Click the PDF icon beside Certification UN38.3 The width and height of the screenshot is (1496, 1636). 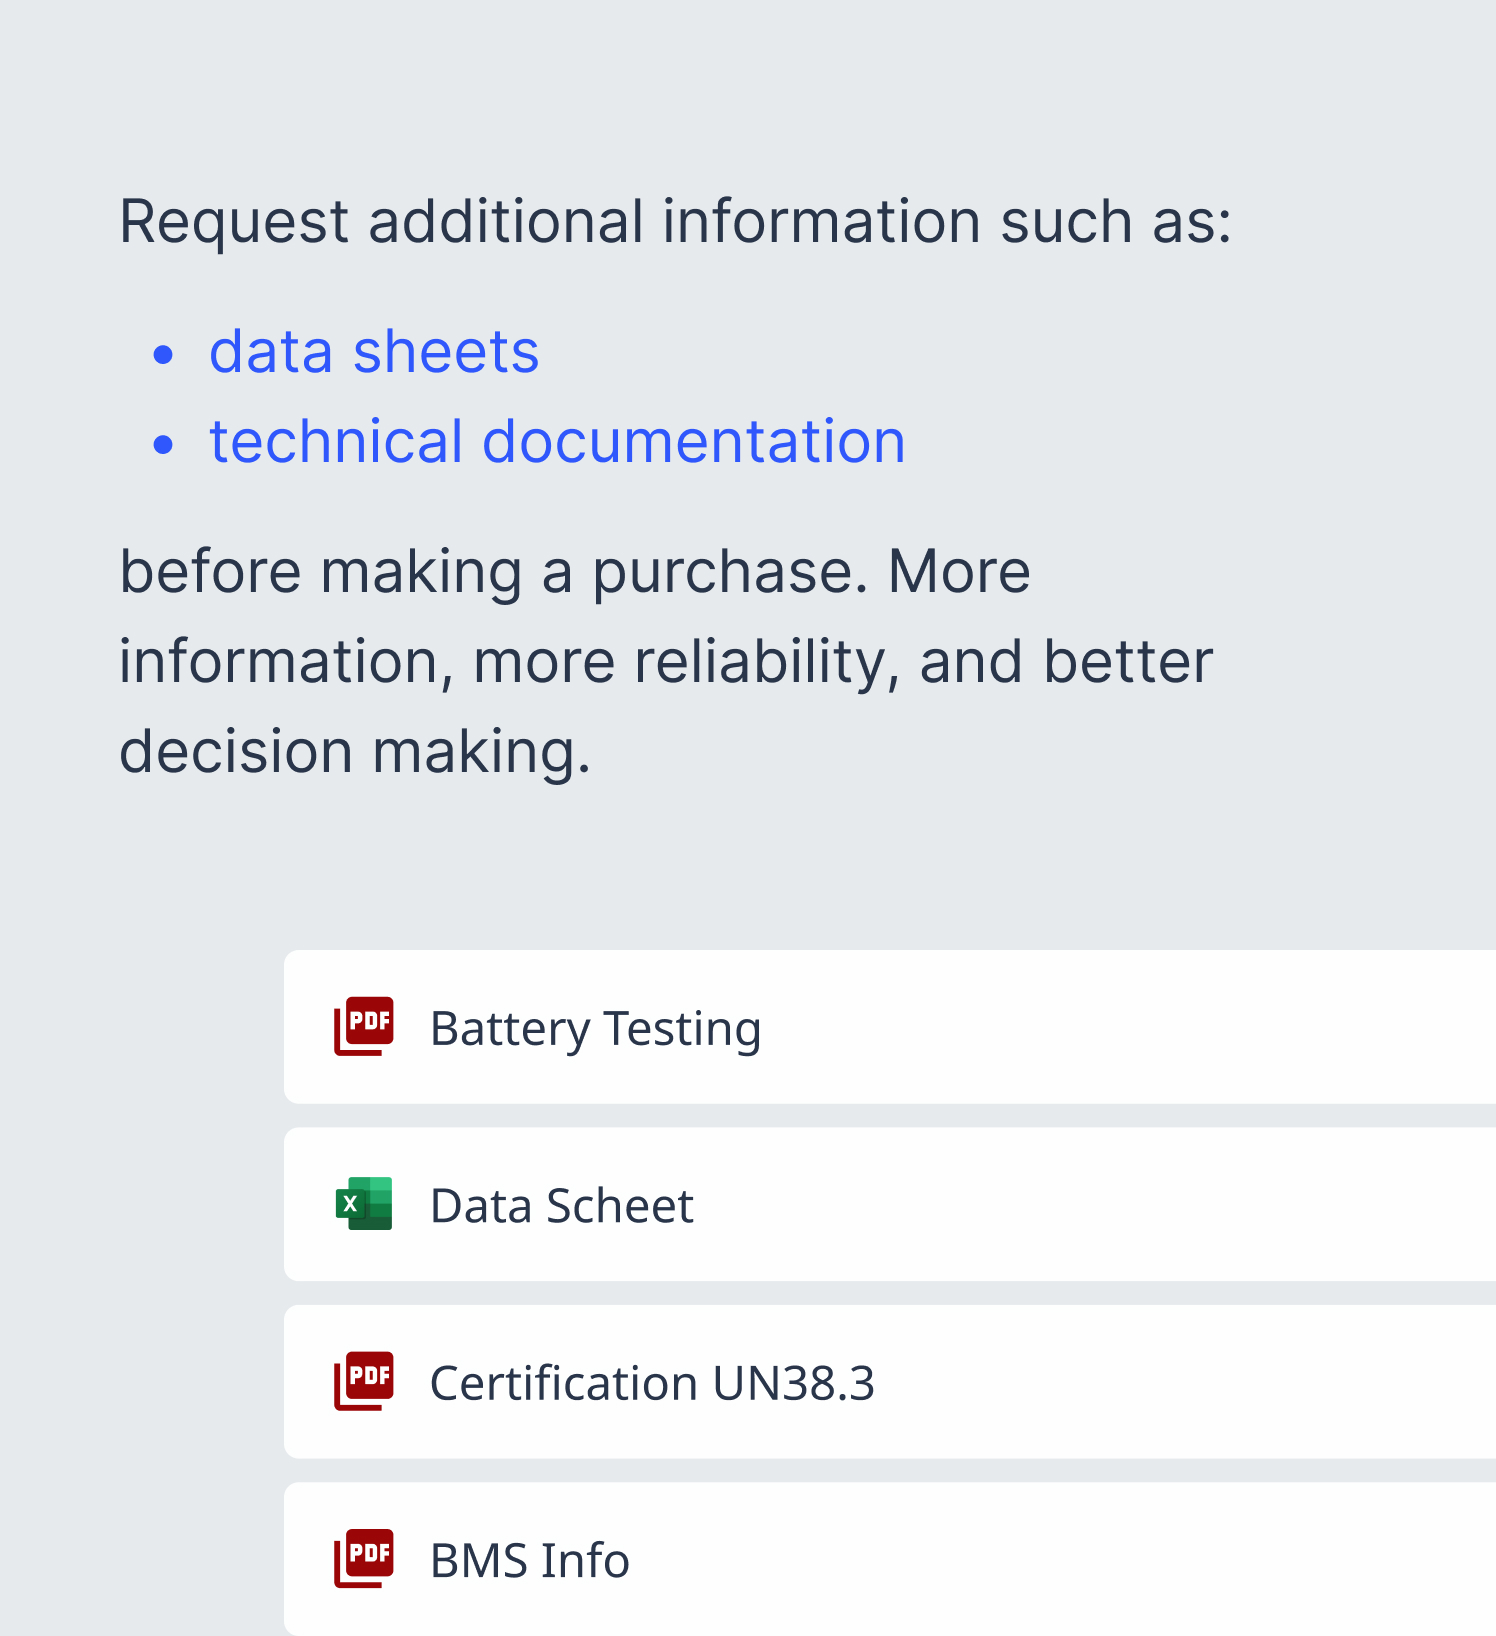364,1381
